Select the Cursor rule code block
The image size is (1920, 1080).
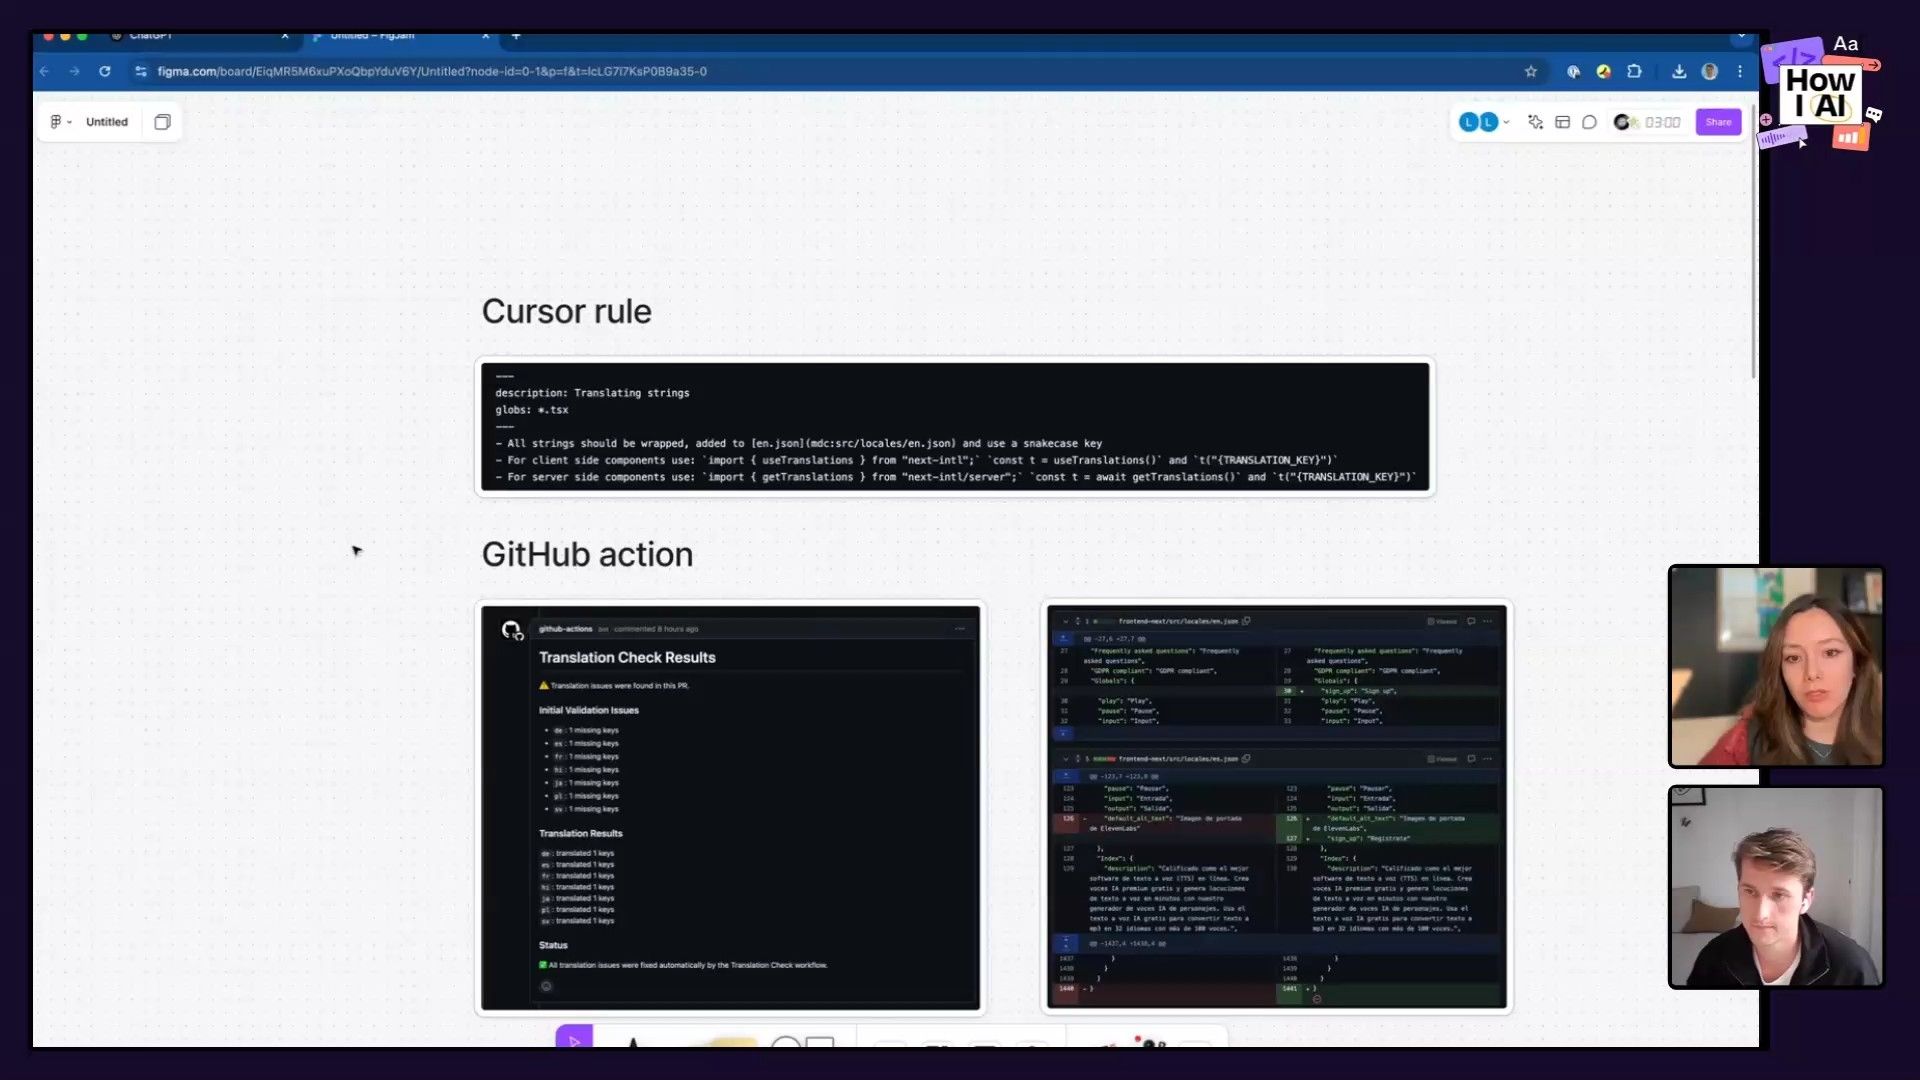click(x=955, y=426)
